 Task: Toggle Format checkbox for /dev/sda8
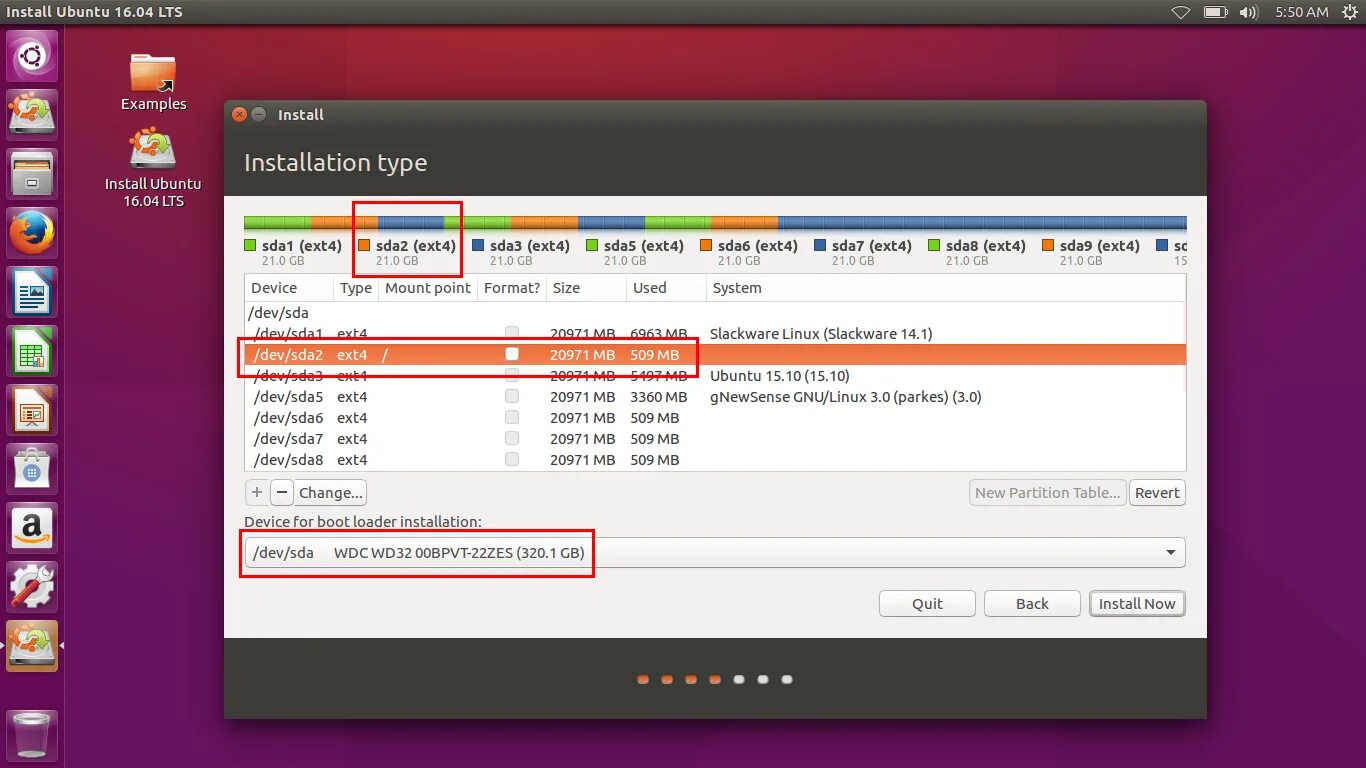(512, 459)
